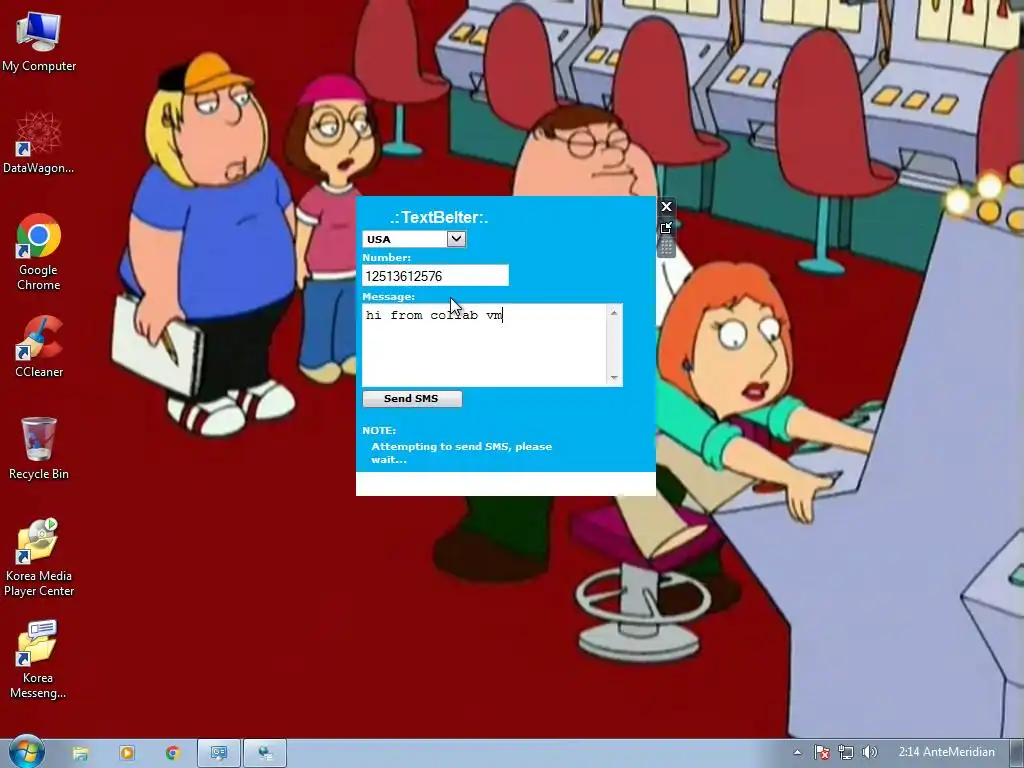Open the Action Center flag icon

[822, 752]
